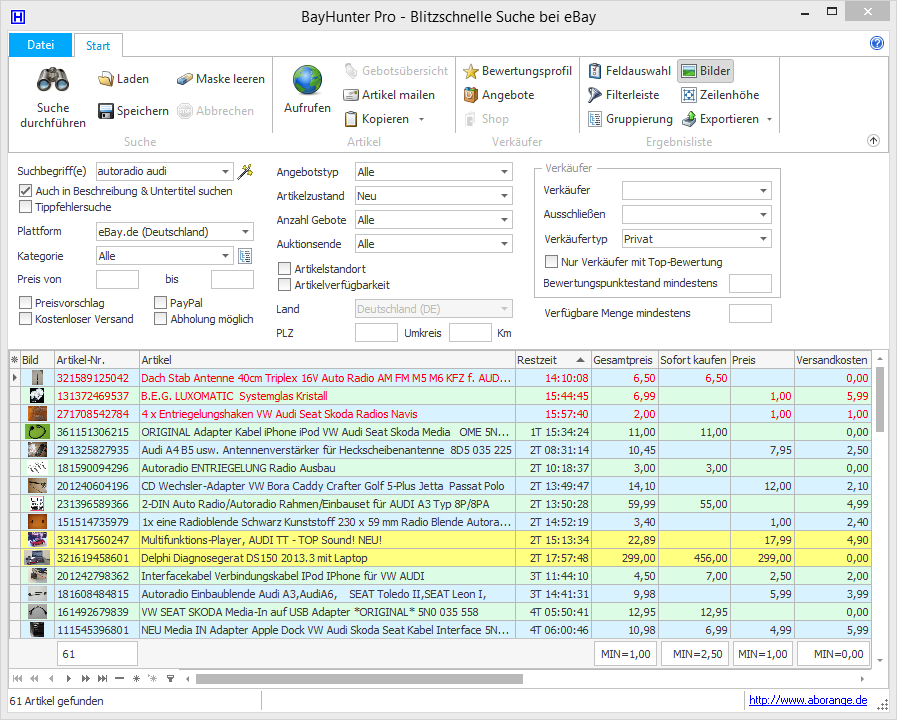Click Maske leeren eraser icon
Image resolution: width=897 pixels, height=720 pixels.
click(185, 79)
